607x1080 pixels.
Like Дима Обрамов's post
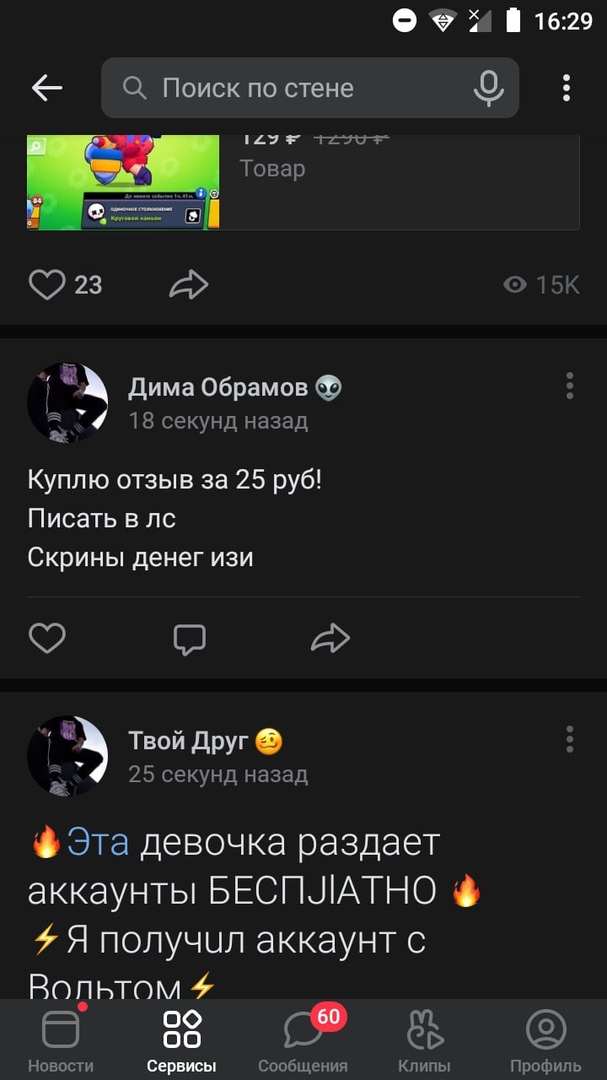tap(47, 638)
